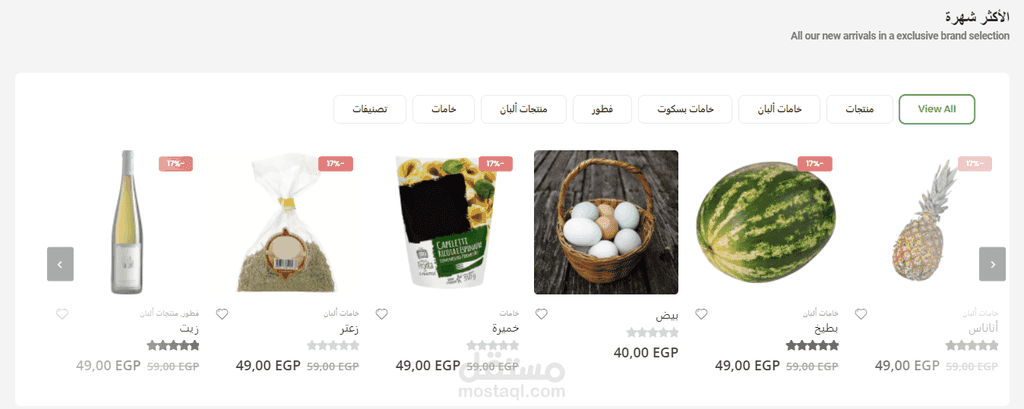Image resolution: width=1024 pixels, height=409 pixels.
Task: Click heart icon beside بطيخ
Action: click(x=701, y=314)
